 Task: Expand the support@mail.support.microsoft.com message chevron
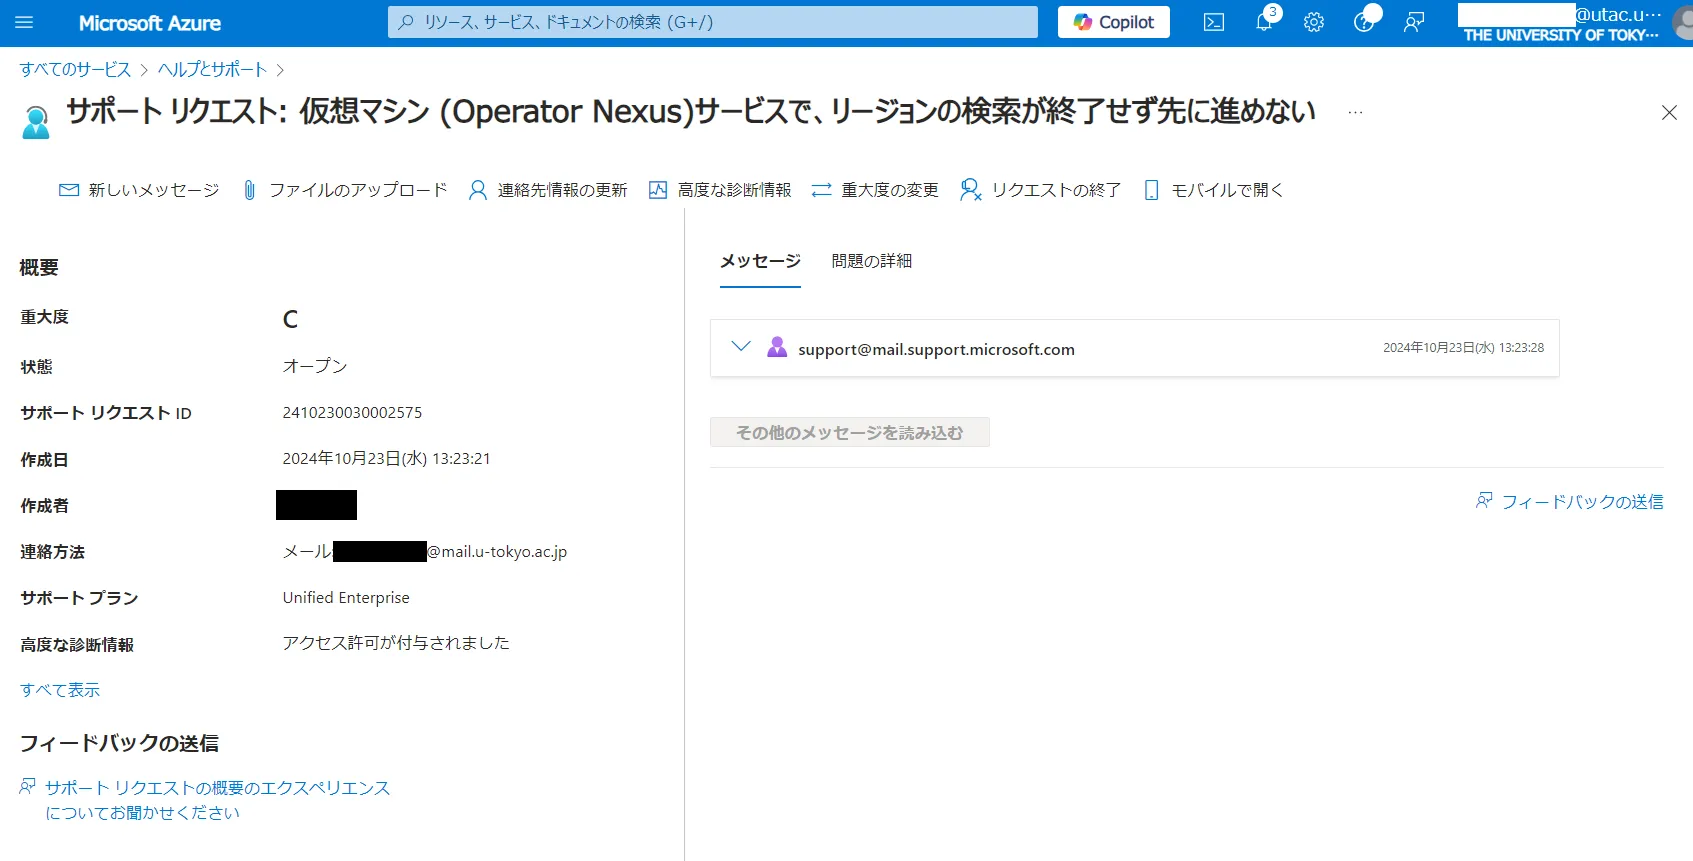741,347
